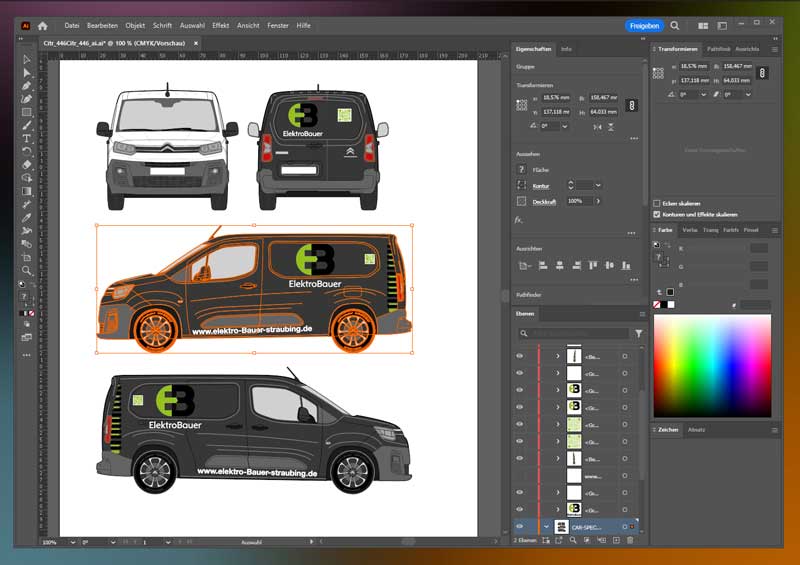The width and height of the screenshot is (800, 565).
Task: Uncheck 'Konturen und Effekte skalieren'
Action: (656, 214)
